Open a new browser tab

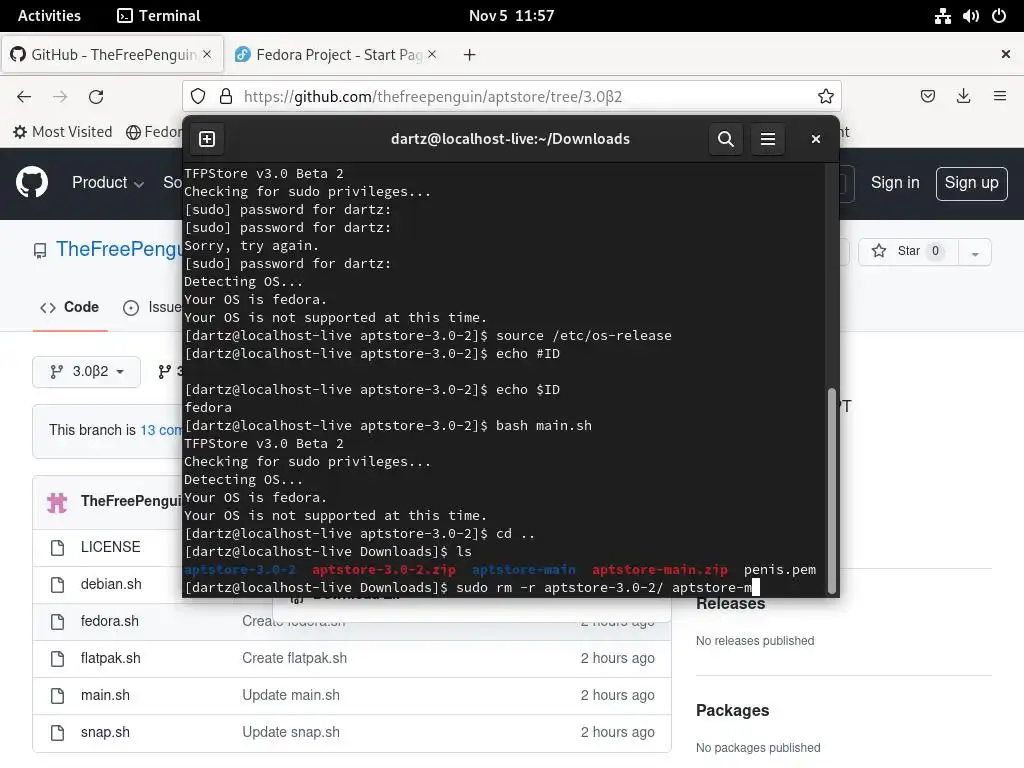(469, 55)
